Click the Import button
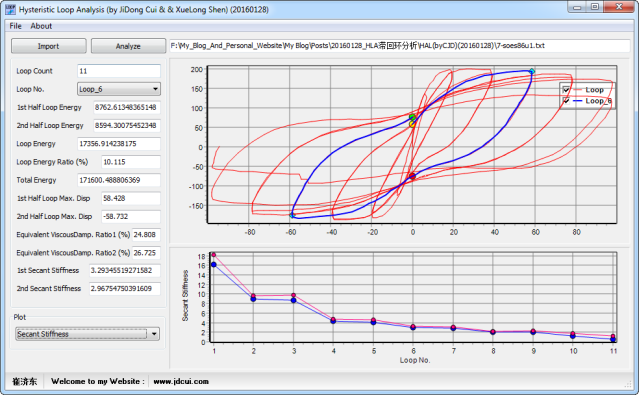639x395 pixels. click(x=48, y=46)
